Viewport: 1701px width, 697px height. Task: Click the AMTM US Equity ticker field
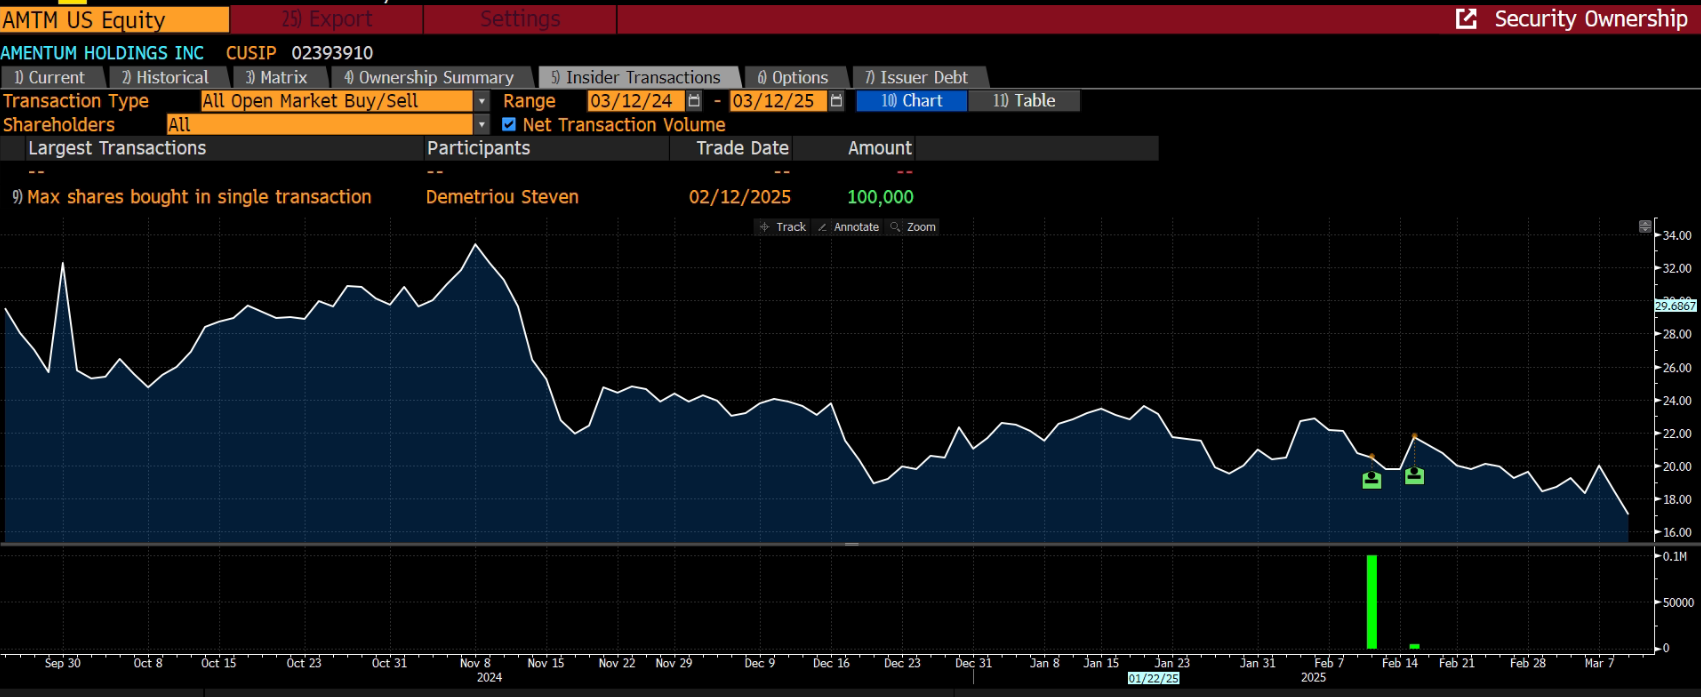114,19
